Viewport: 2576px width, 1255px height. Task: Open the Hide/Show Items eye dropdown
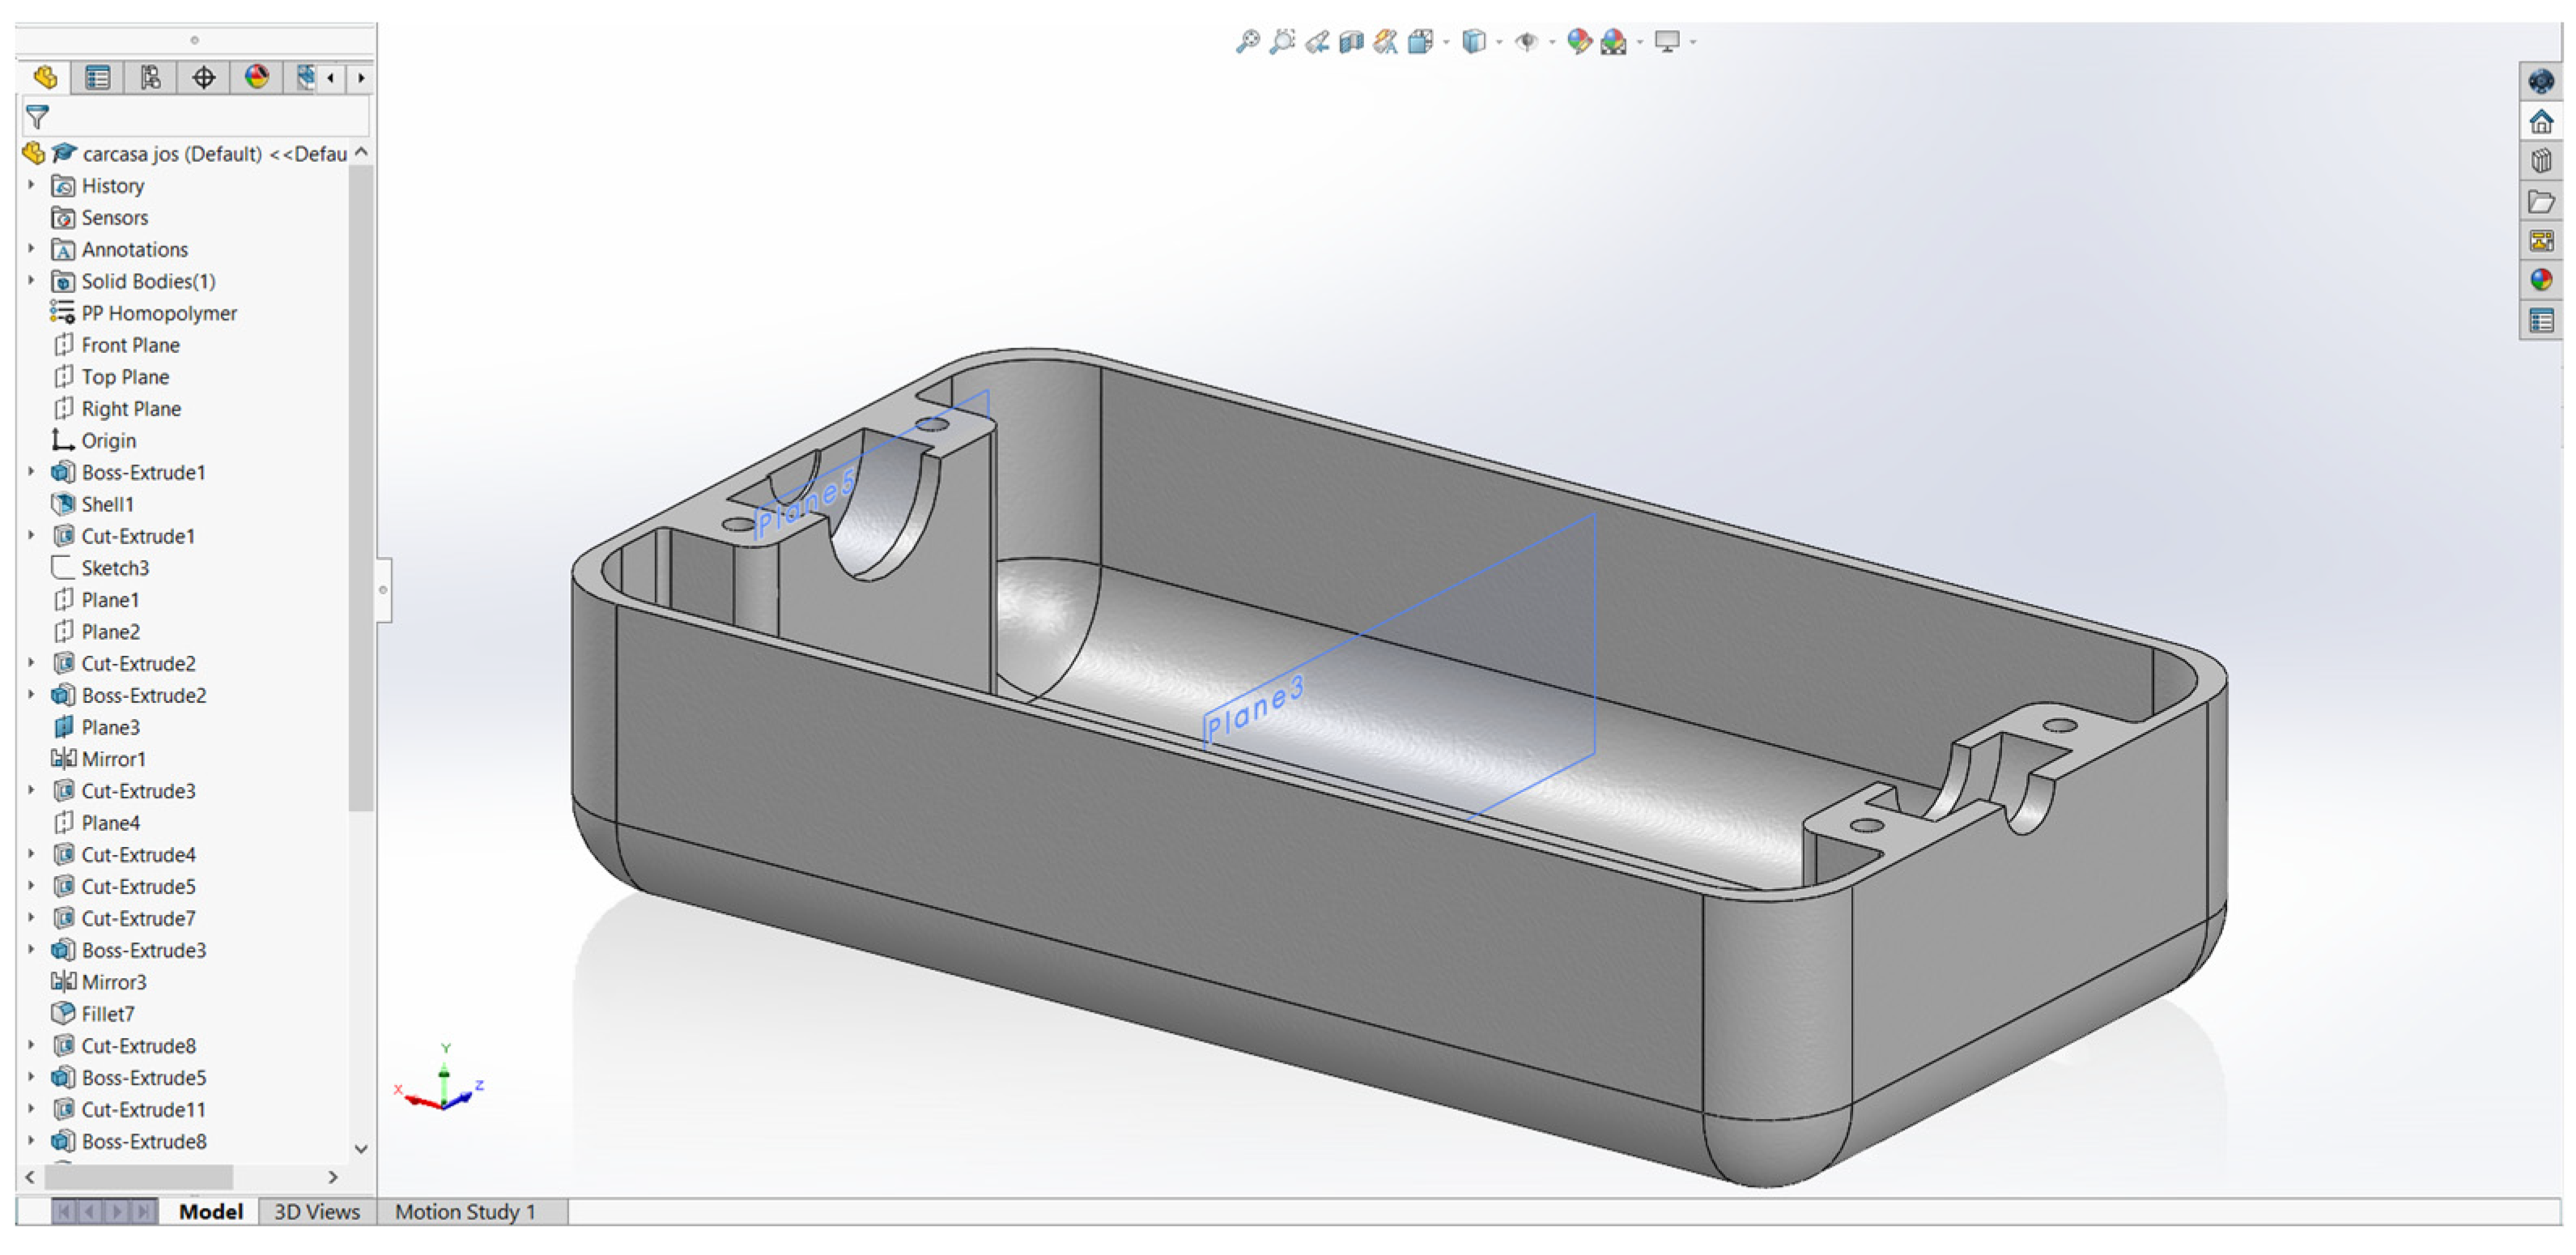1552,42
